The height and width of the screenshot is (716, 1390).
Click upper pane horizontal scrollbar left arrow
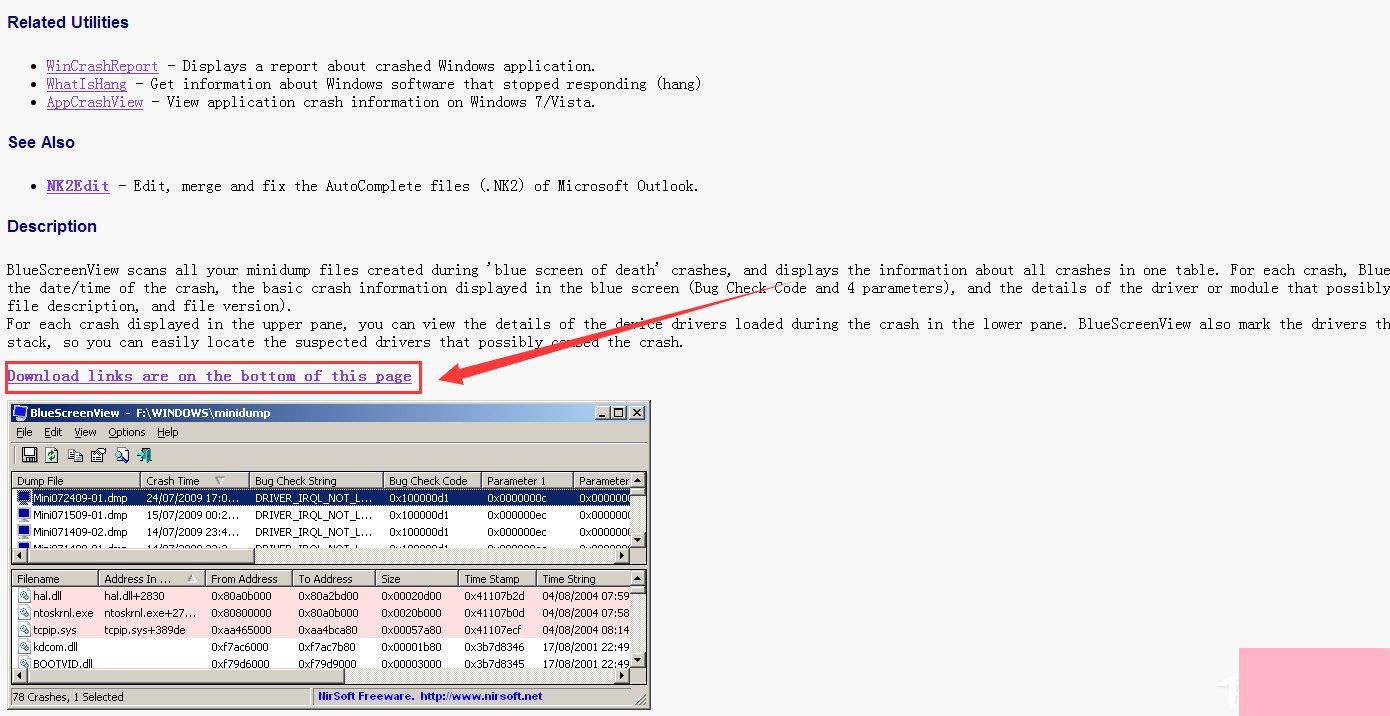click(x=21, y=555)
